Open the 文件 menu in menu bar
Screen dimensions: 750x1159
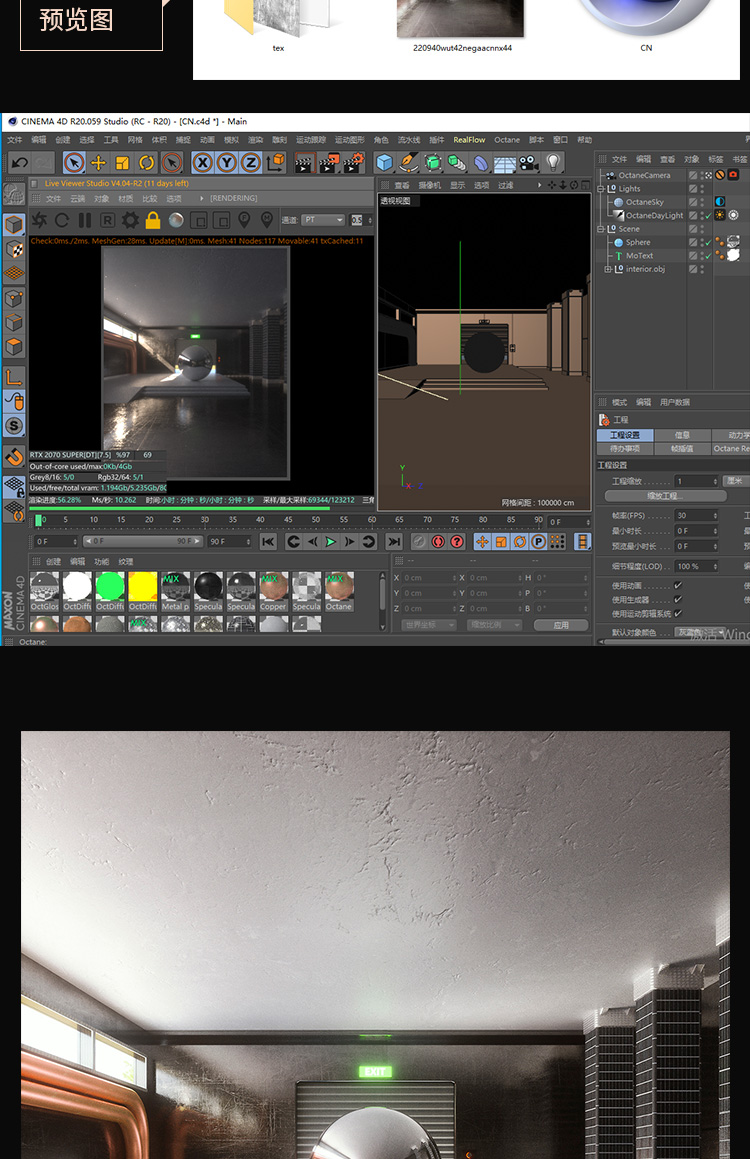[x=15, y=140]
